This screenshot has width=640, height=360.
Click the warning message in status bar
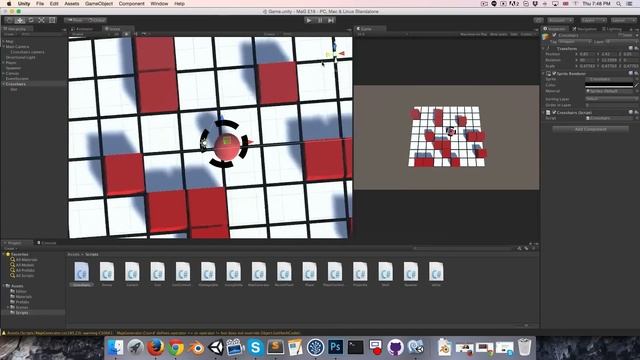coord(154,333)
